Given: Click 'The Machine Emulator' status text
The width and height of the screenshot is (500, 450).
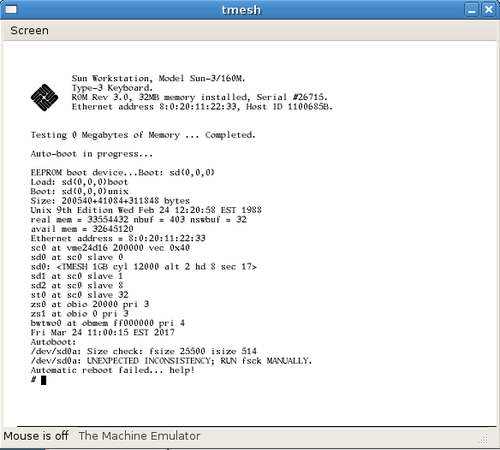Looking at the screenshot, I should 139,436.
